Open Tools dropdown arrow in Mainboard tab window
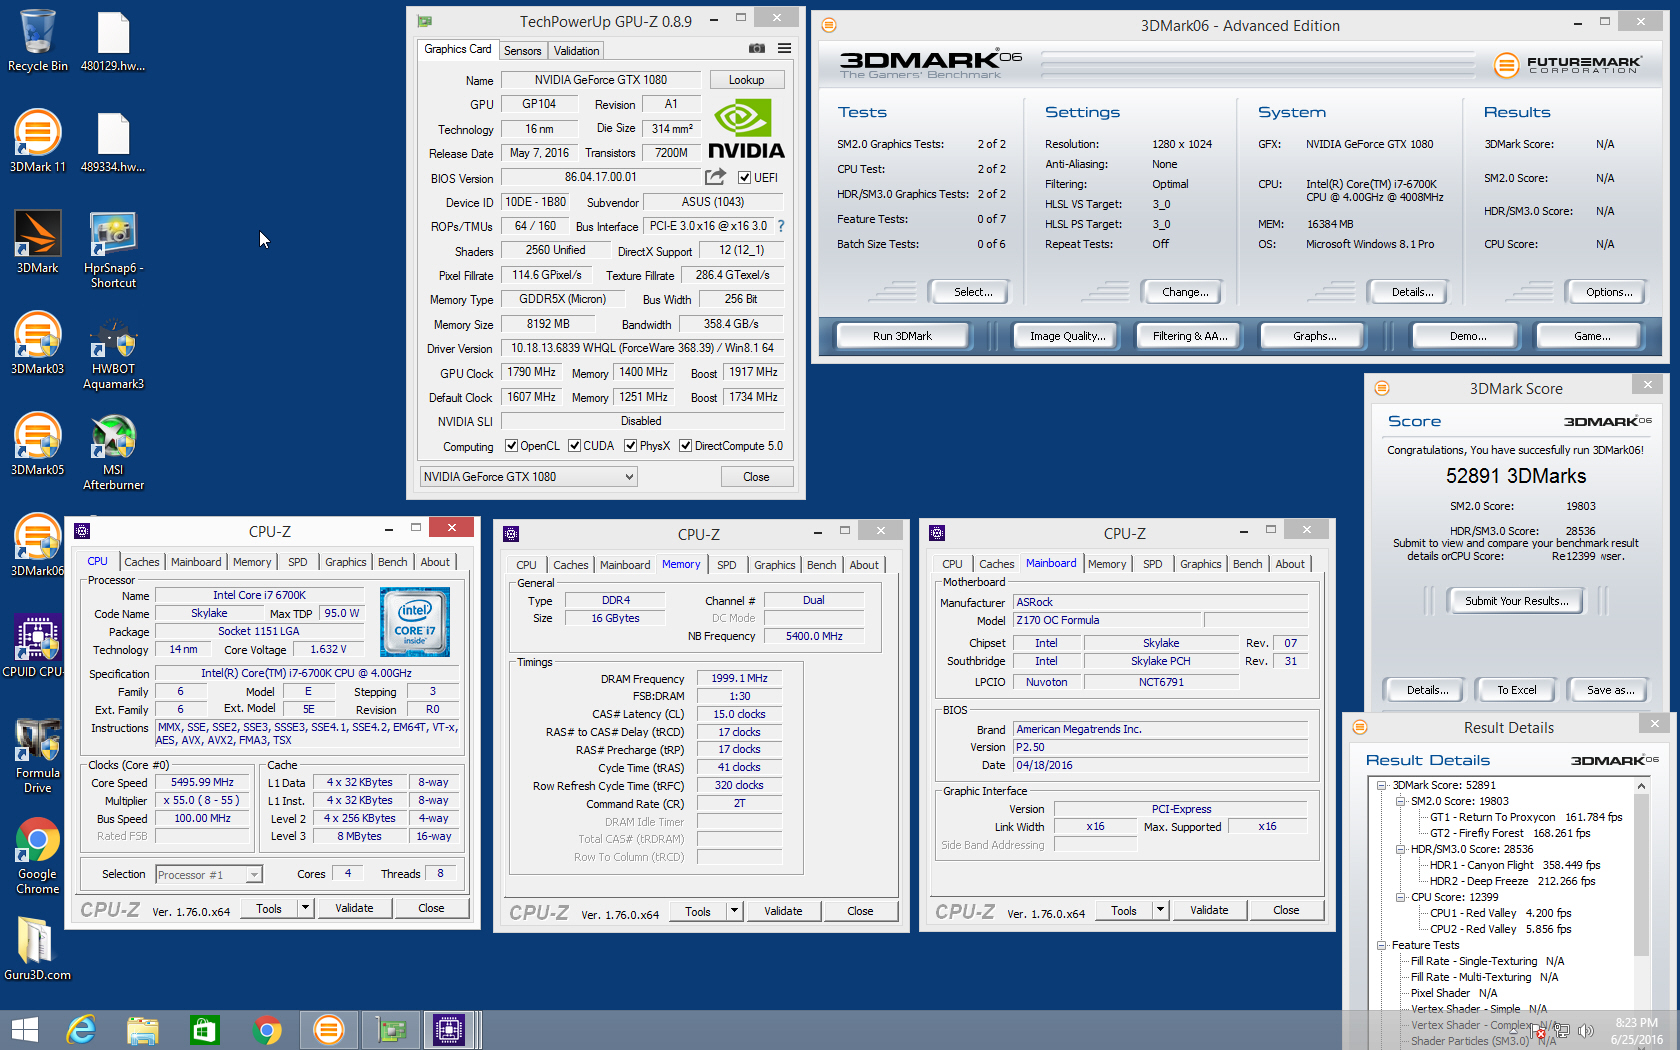The width and height of the screenshot is (1680, 1050). [1161, 910]
